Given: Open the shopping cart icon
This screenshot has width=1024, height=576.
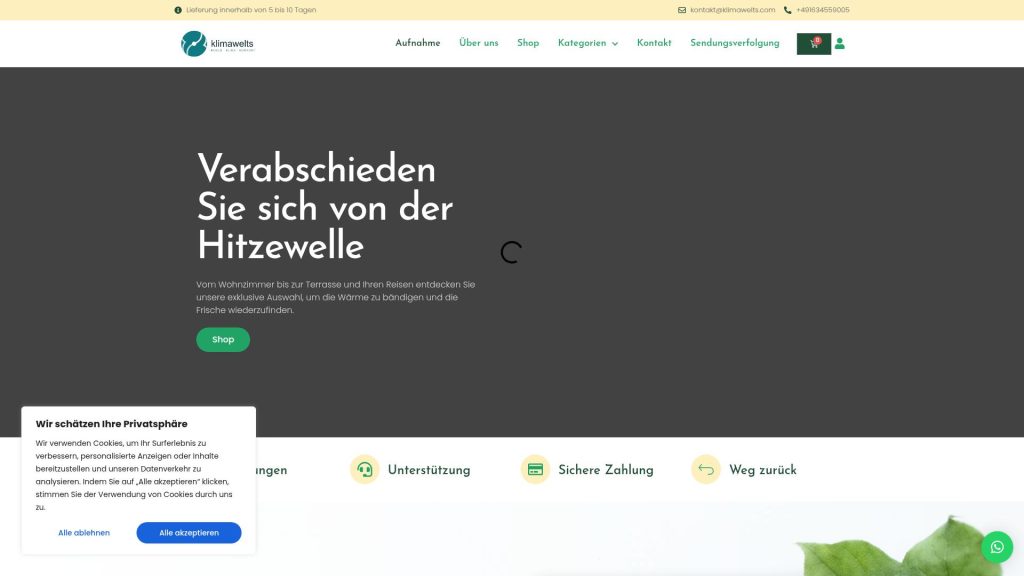Looking at the screenshot, I should click(x=813, y=44).
